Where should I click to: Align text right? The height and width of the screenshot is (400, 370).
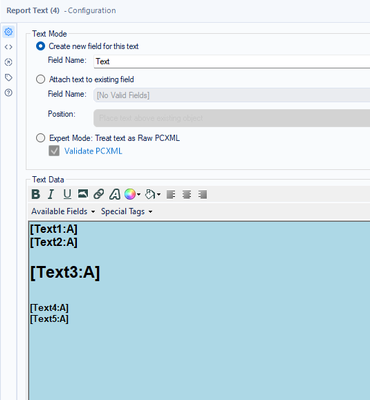click(x=202, y=194)
